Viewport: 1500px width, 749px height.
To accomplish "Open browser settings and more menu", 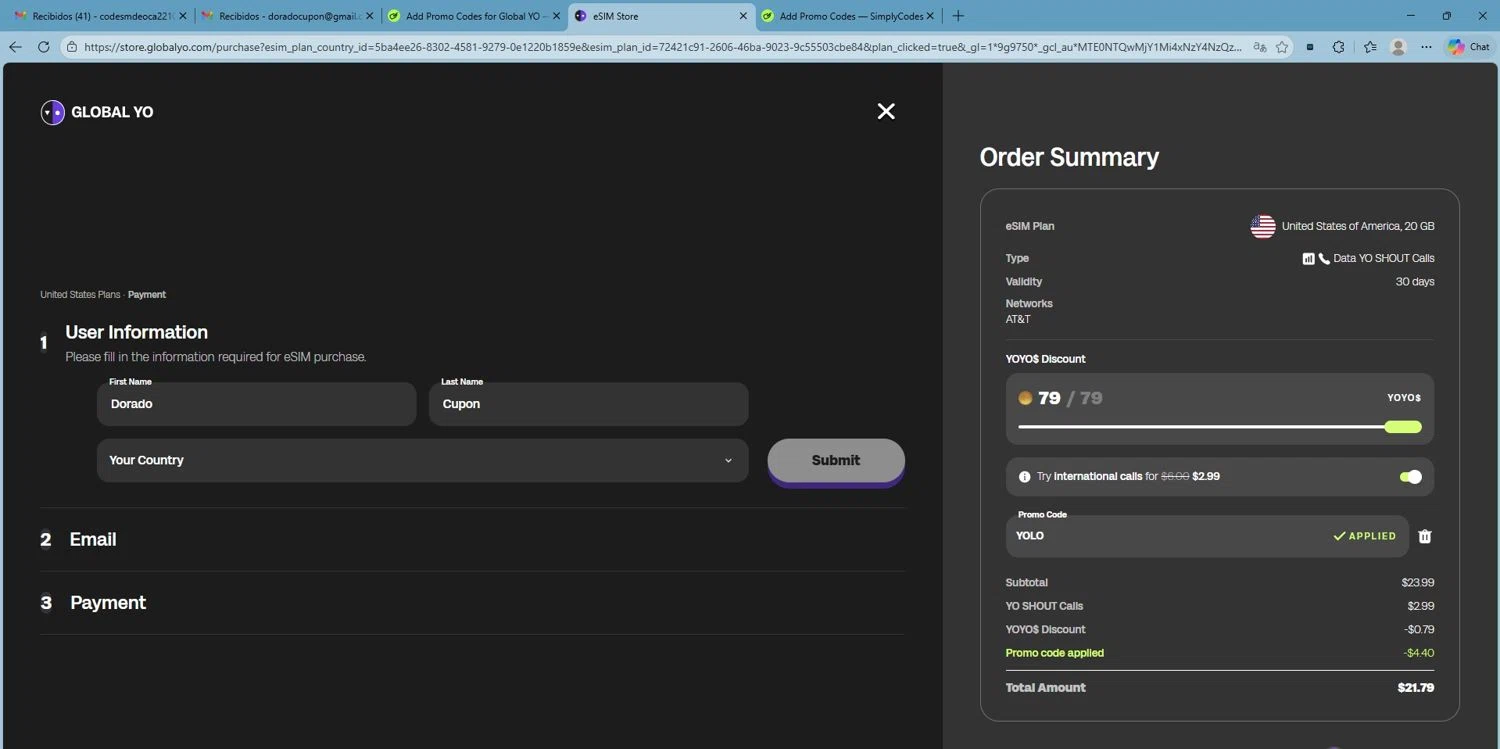I will click(x=1426, y=47).
